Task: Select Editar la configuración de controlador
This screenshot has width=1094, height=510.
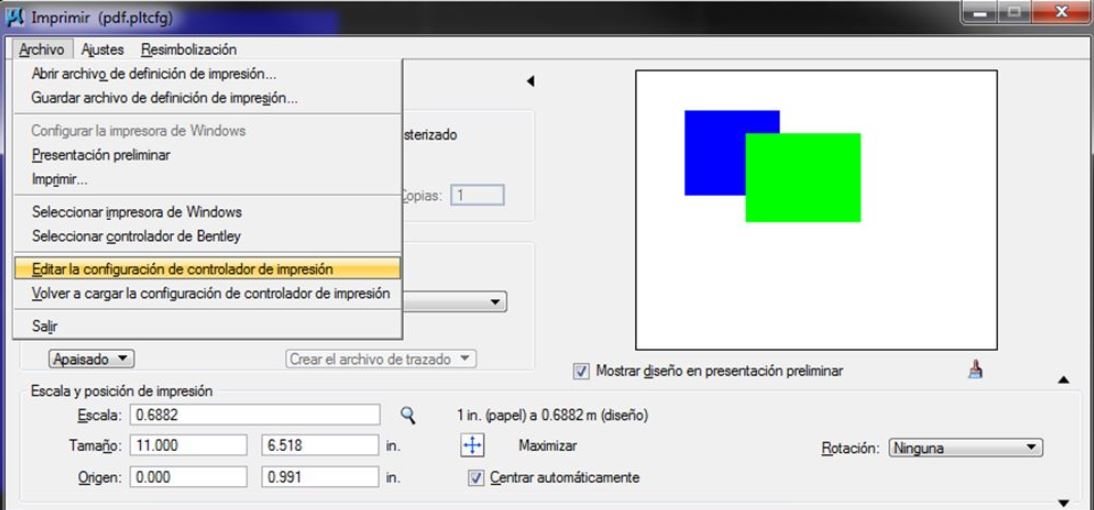Action: click(207, 269)
